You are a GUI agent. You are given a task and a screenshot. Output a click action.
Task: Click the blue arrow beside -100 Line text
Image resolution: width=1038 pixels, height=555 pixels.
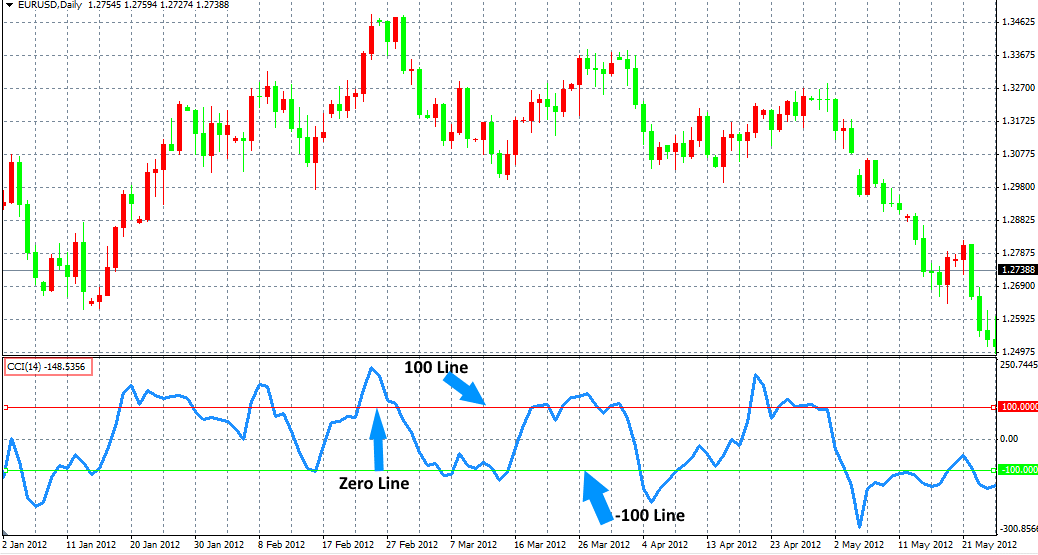coord(596,497)
